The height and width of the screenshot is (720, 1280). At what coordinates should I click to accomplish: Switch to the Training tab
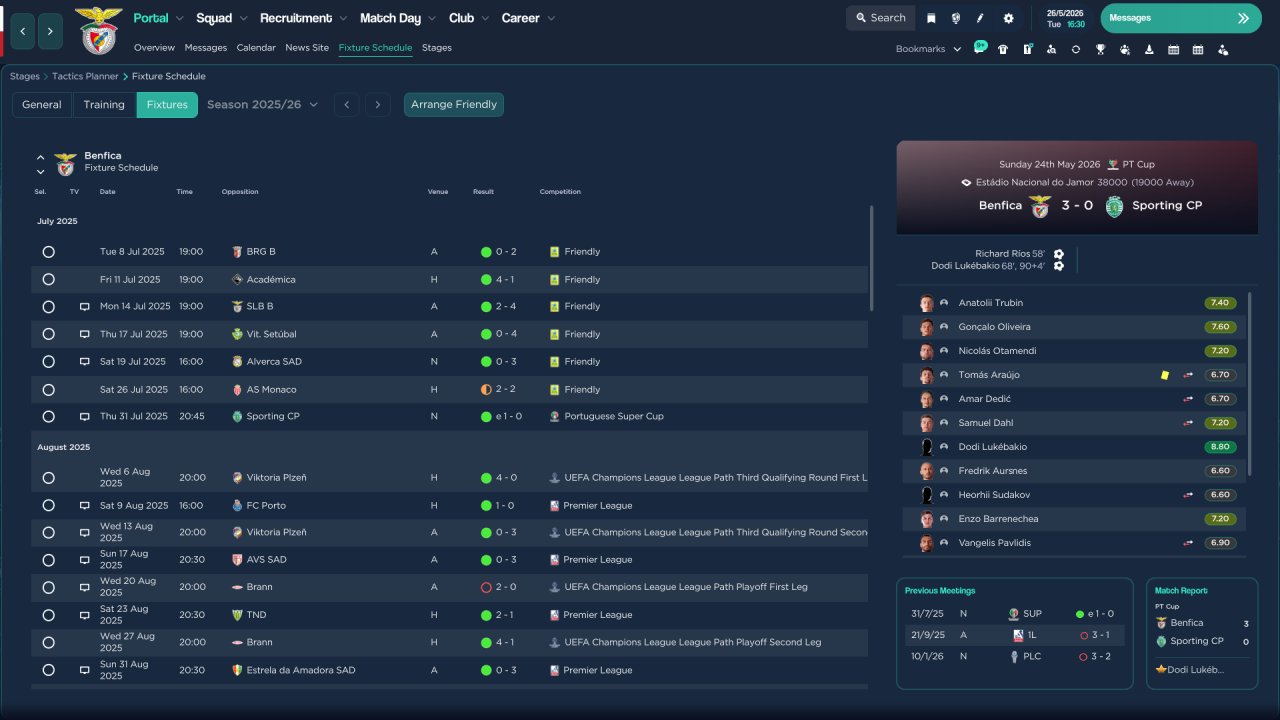104,105
